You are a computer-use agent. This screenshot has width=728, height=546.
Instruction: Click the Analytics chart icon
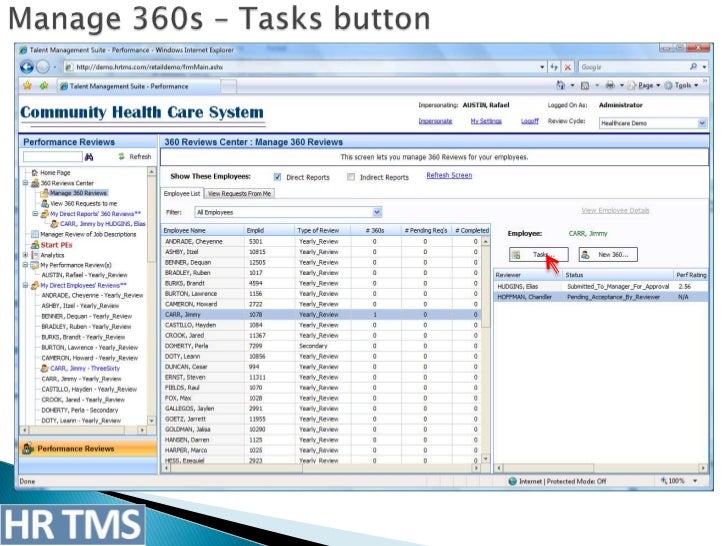[x=35, y=255]
